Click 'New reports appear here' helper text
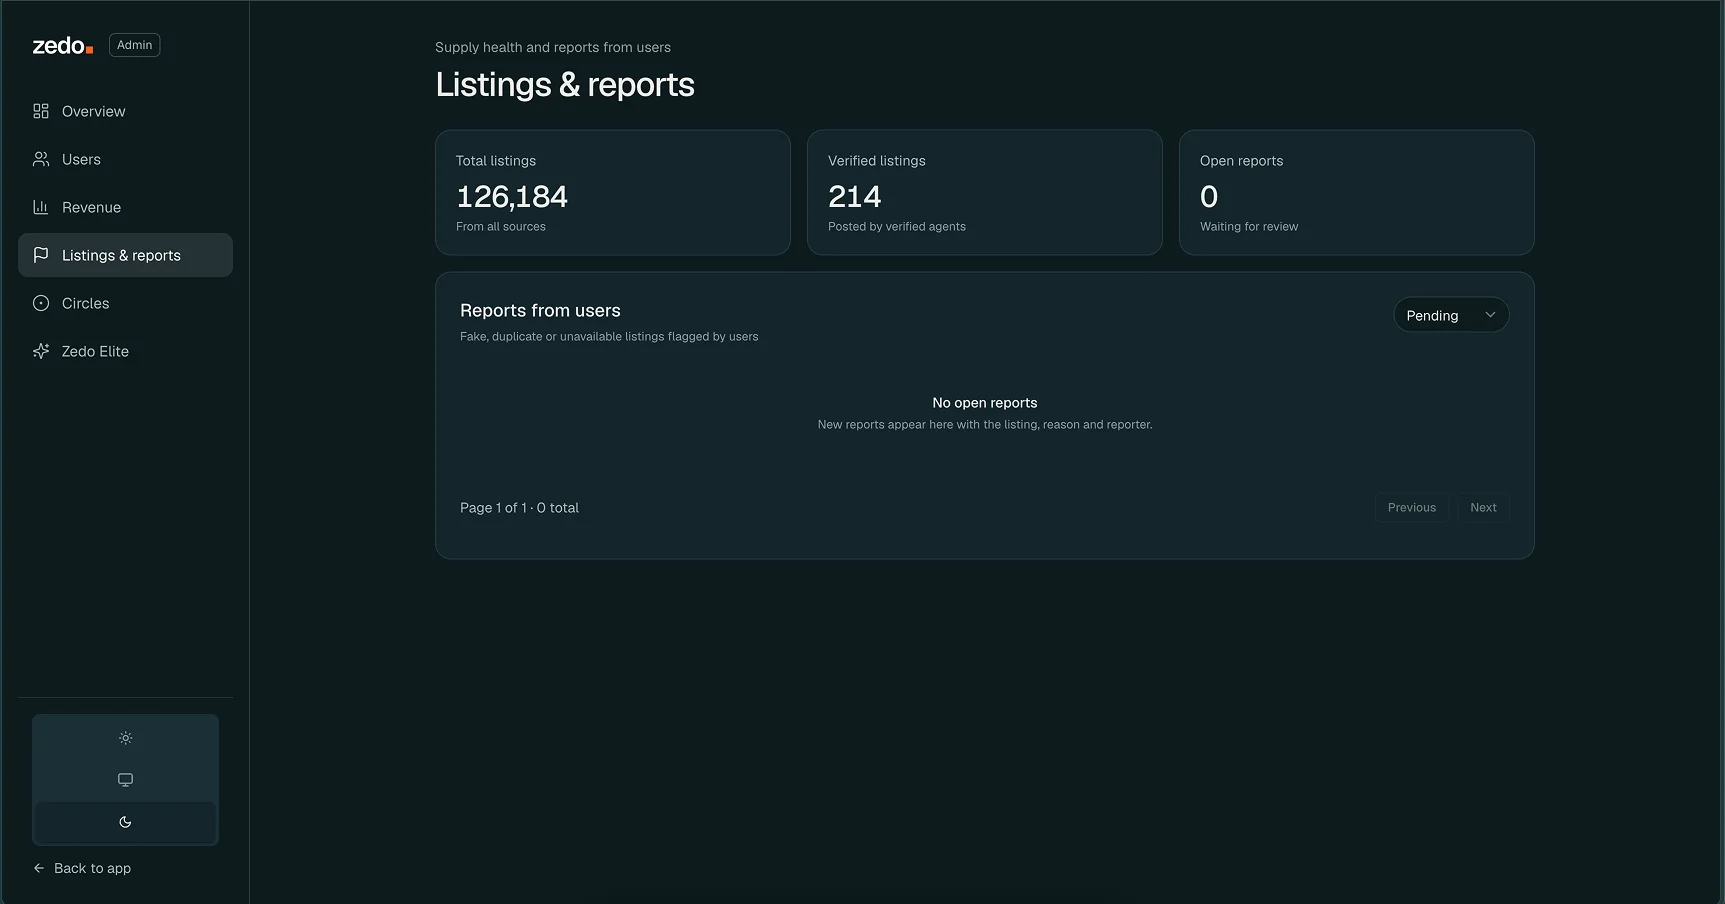The height and width of the screenshot is (904, 1725). click(985, 425)
